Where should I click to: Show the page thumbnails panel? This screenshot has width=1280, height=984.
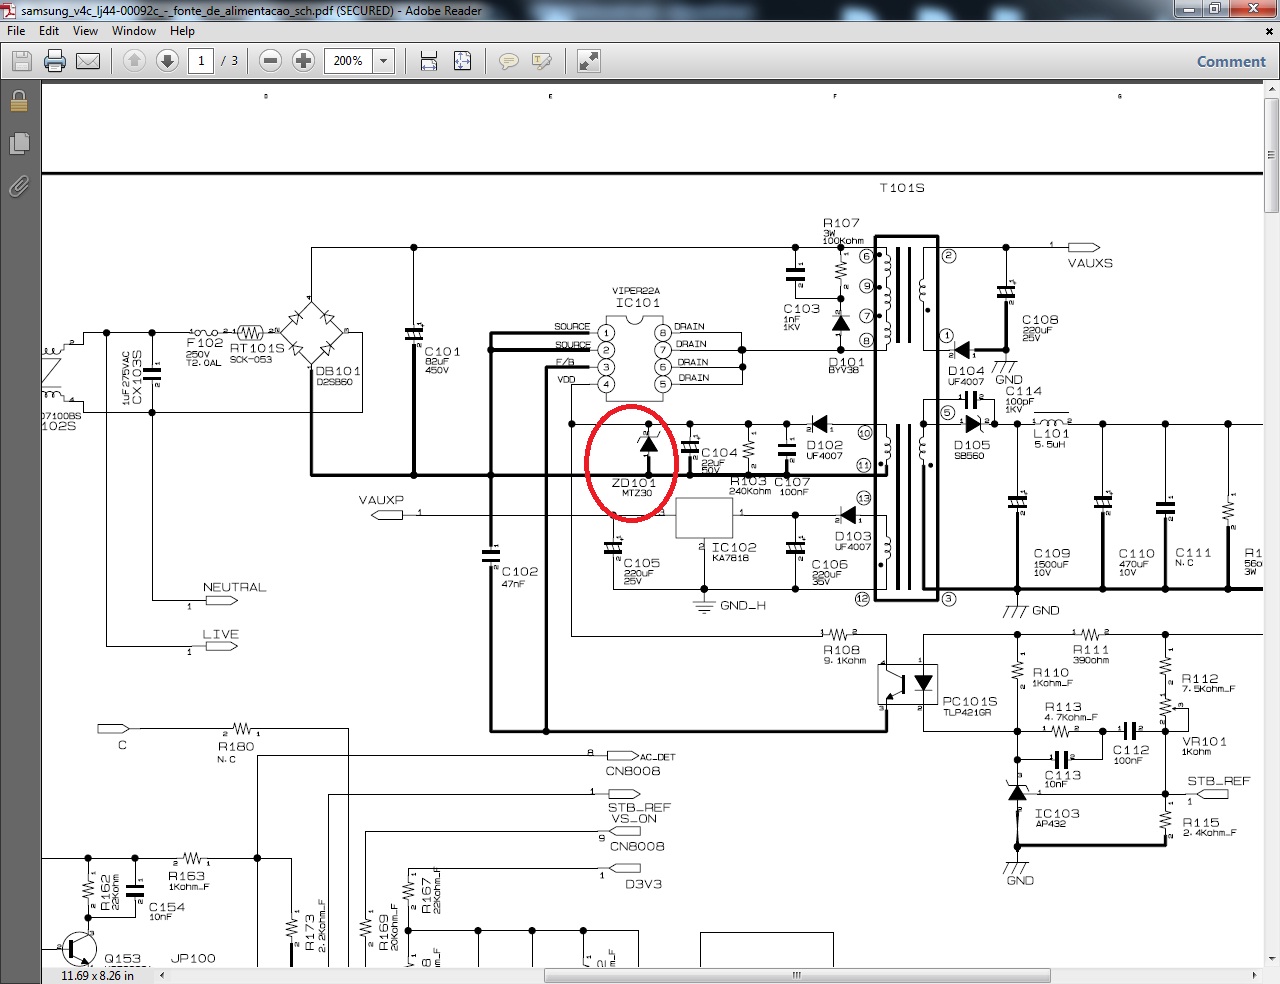tap(19, 144)
